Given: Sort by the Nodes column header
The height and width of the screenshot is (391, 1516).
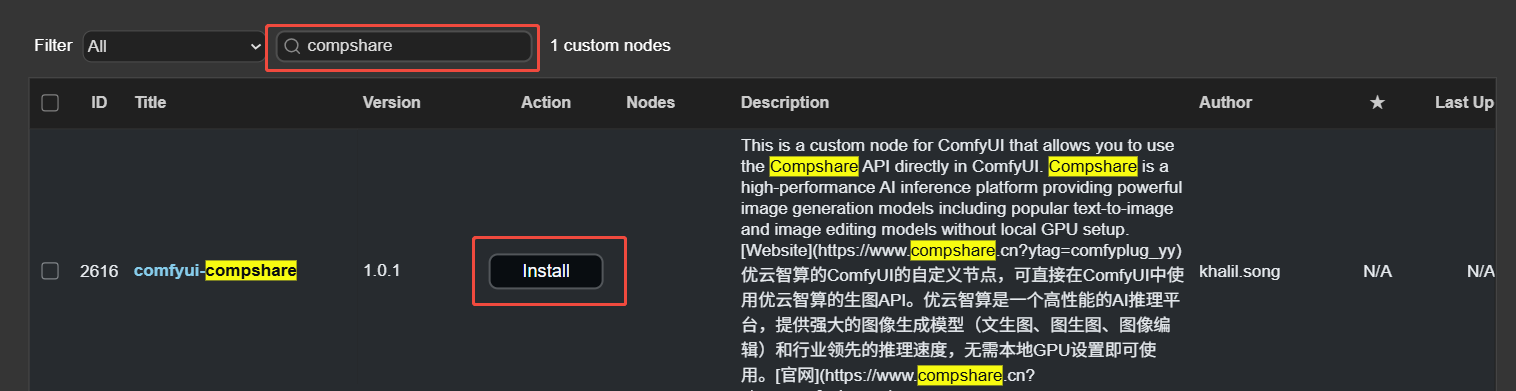Looking at the screenshot, I should click(x=651, y=103).
